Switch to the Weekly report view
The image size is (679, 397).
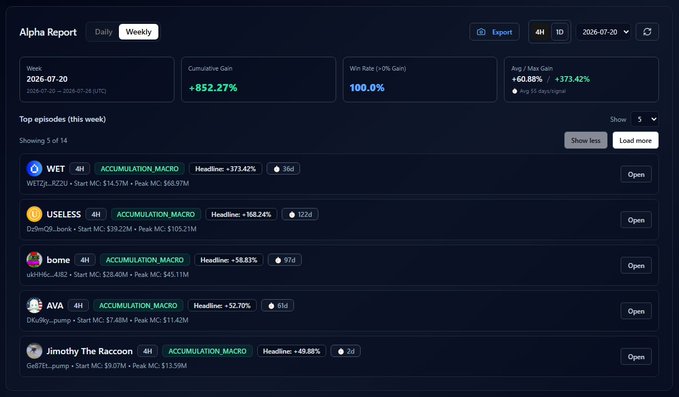(x=139, y=32)
